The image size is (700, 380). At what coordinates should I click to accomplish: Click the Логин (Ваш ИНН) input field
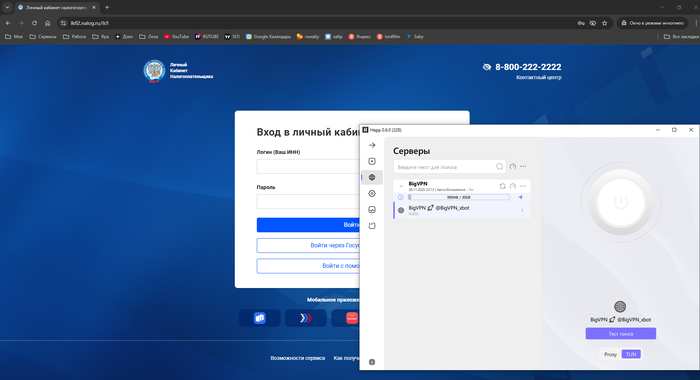[x=308, y=166]
